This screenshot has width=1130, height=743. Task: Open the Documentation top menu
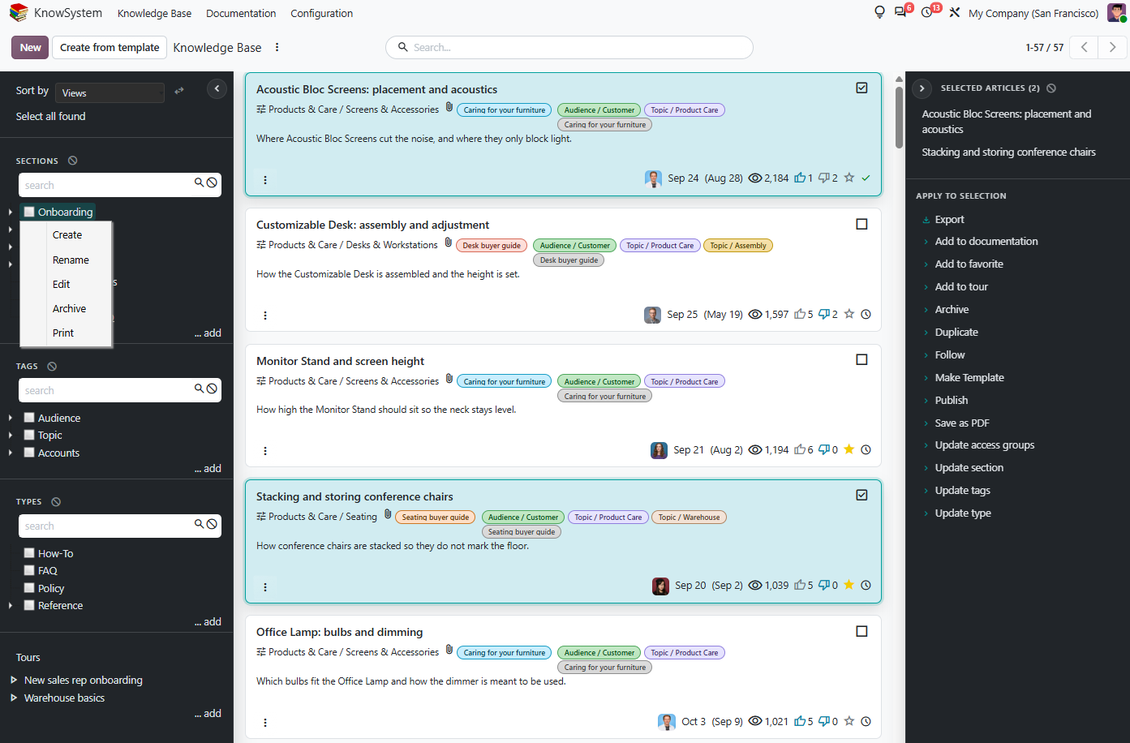tap(241, 13)
